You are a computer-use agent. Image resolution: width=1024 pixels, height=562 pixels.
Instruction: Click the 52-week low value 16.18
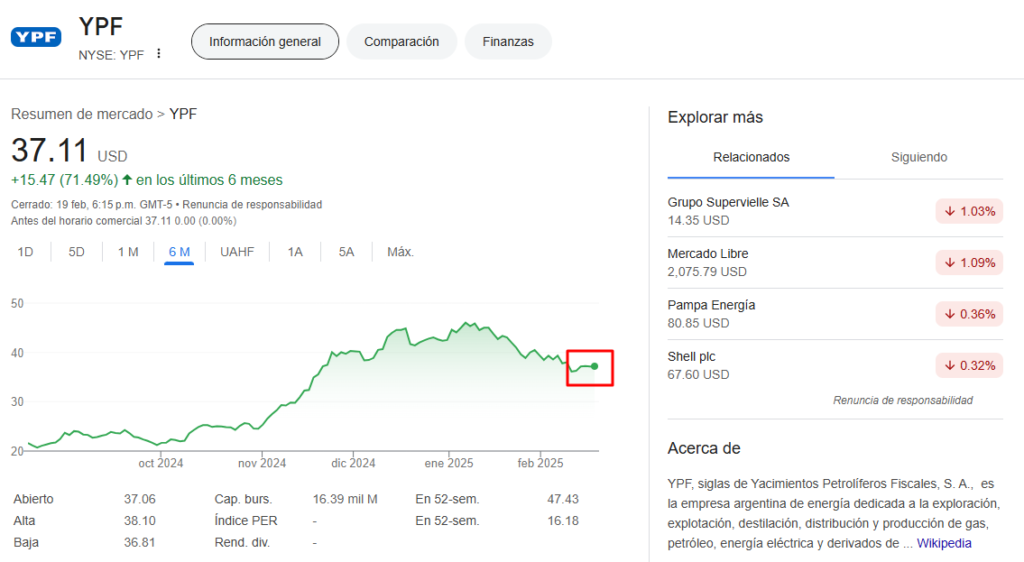563,521
